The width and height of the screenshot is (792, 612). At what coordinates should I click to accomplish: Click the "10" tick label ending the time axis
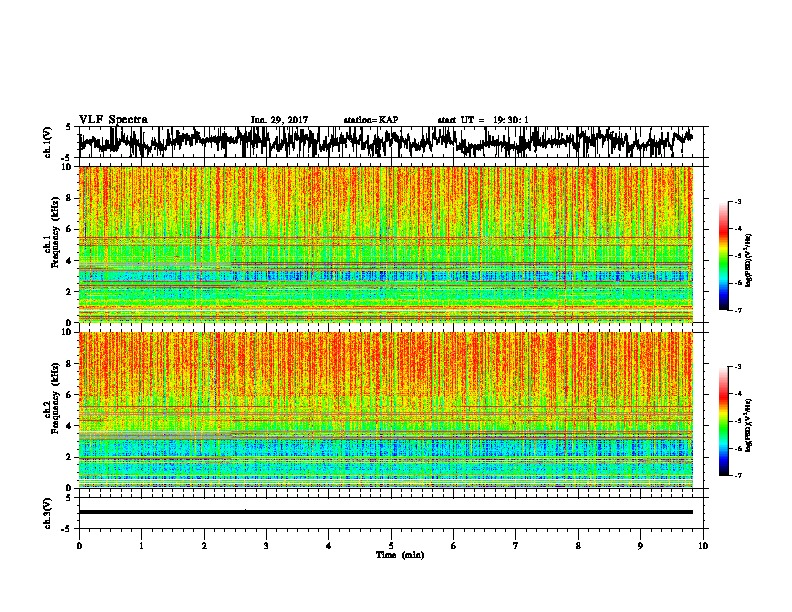(703, 546)
